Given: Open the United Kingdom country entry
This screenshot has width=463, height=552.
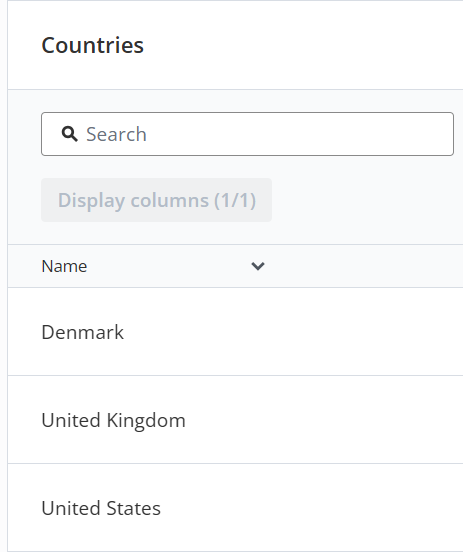Looking at the screenshot, I should pyautogui.click(x=113, y=421).
